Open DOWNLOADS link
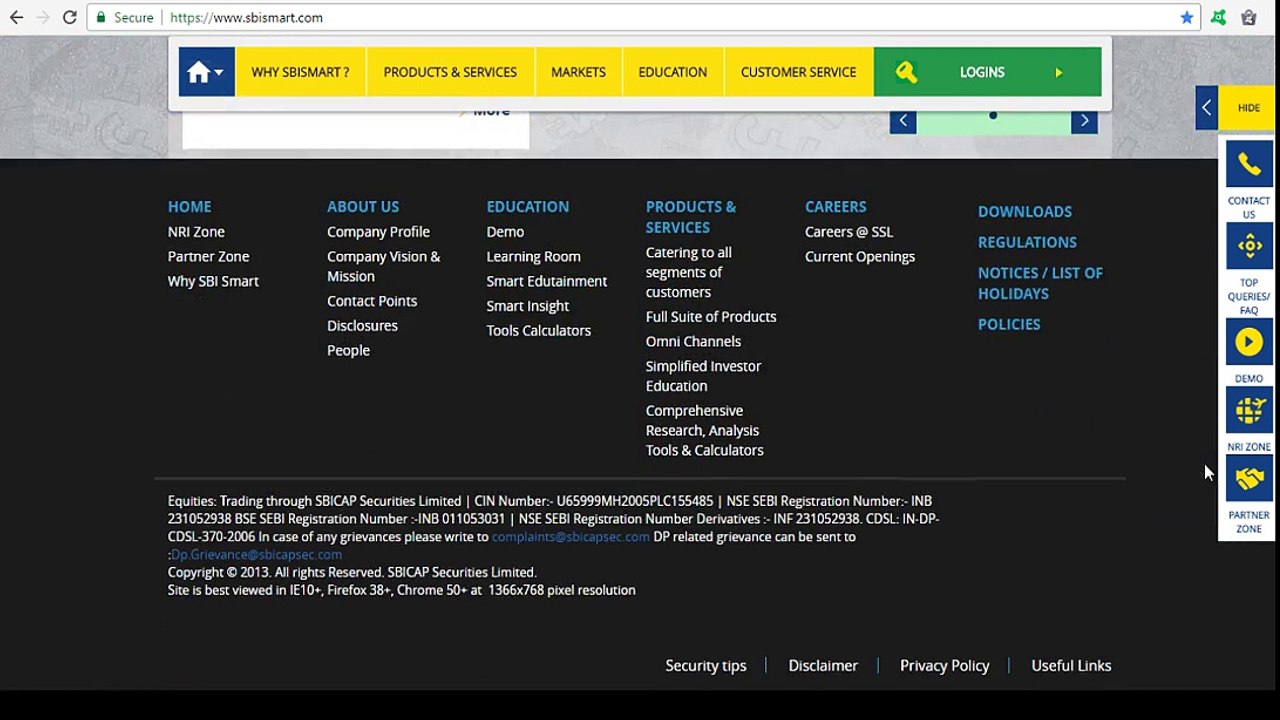This screenshot has height=720, width=1280. tap(1025, 212)
